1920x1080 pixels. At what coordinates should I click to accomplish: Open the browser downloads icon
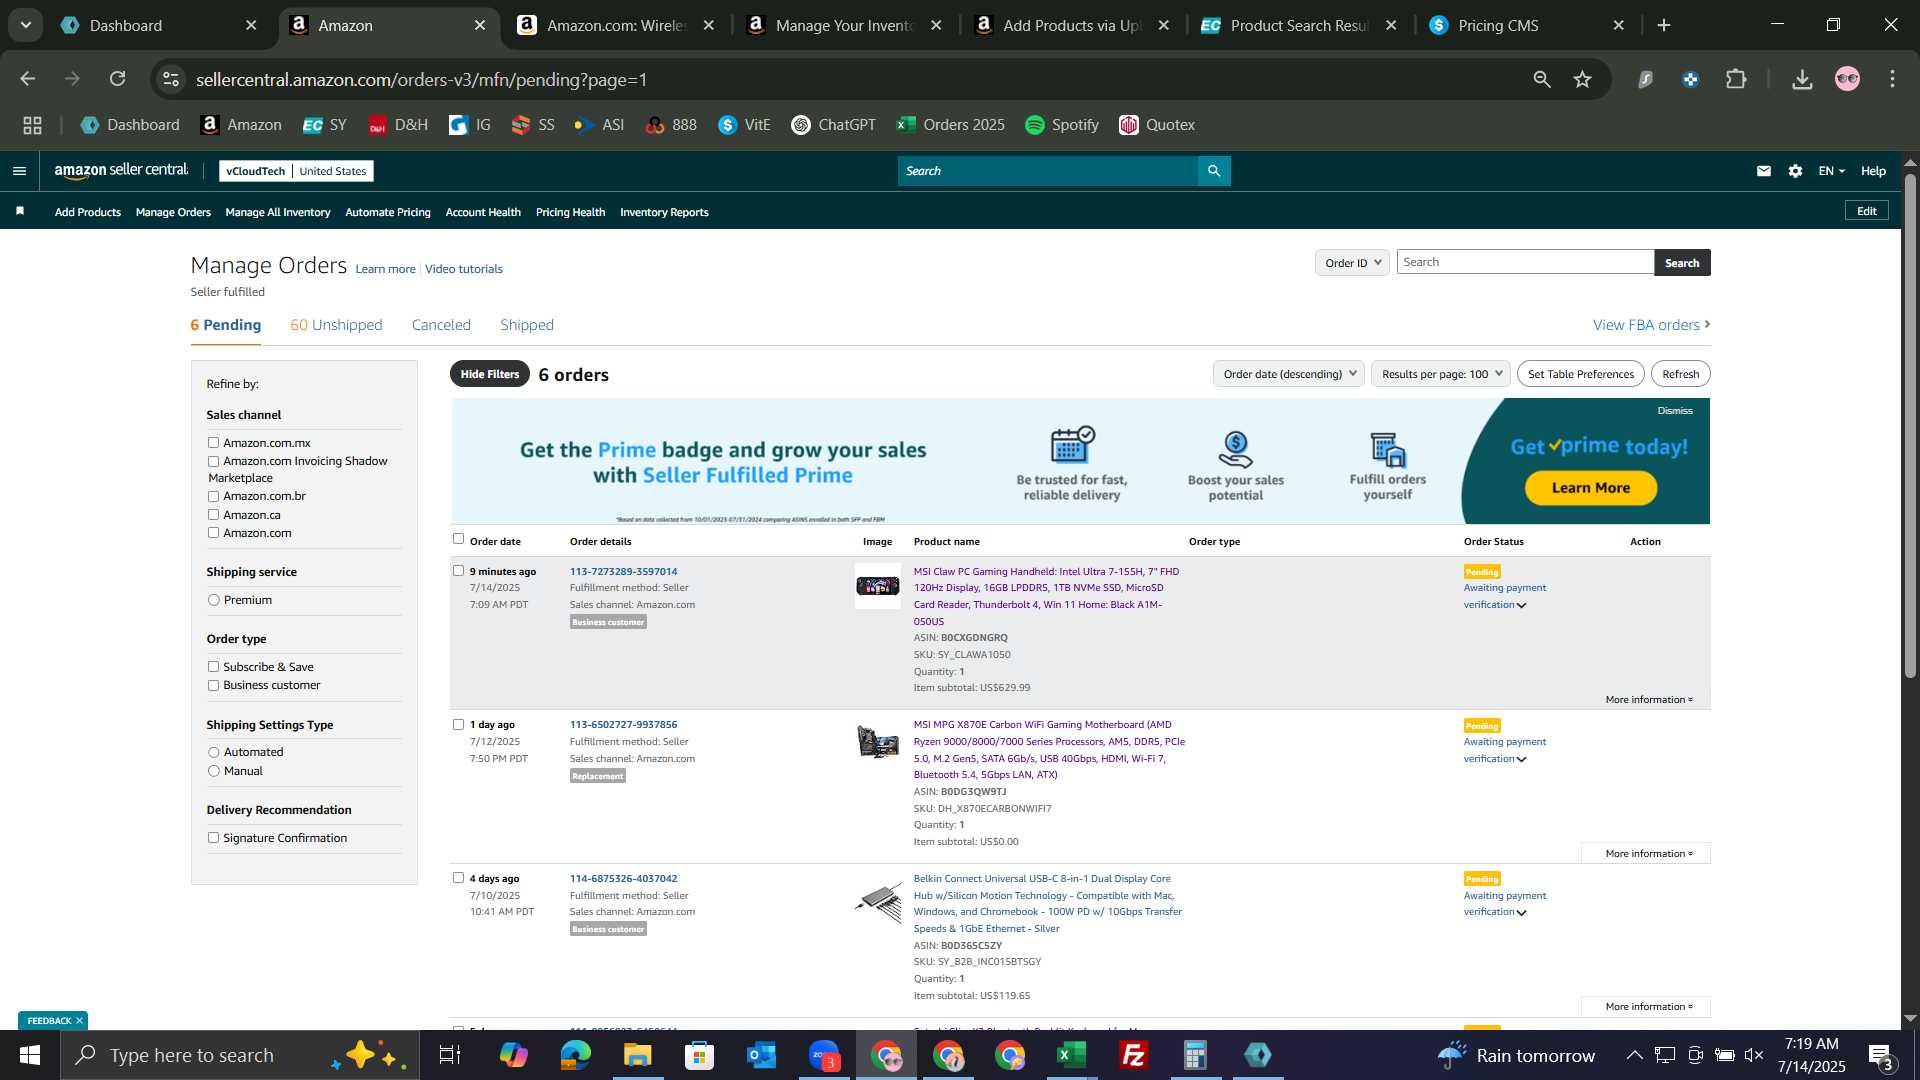[x=1802, y=79]
